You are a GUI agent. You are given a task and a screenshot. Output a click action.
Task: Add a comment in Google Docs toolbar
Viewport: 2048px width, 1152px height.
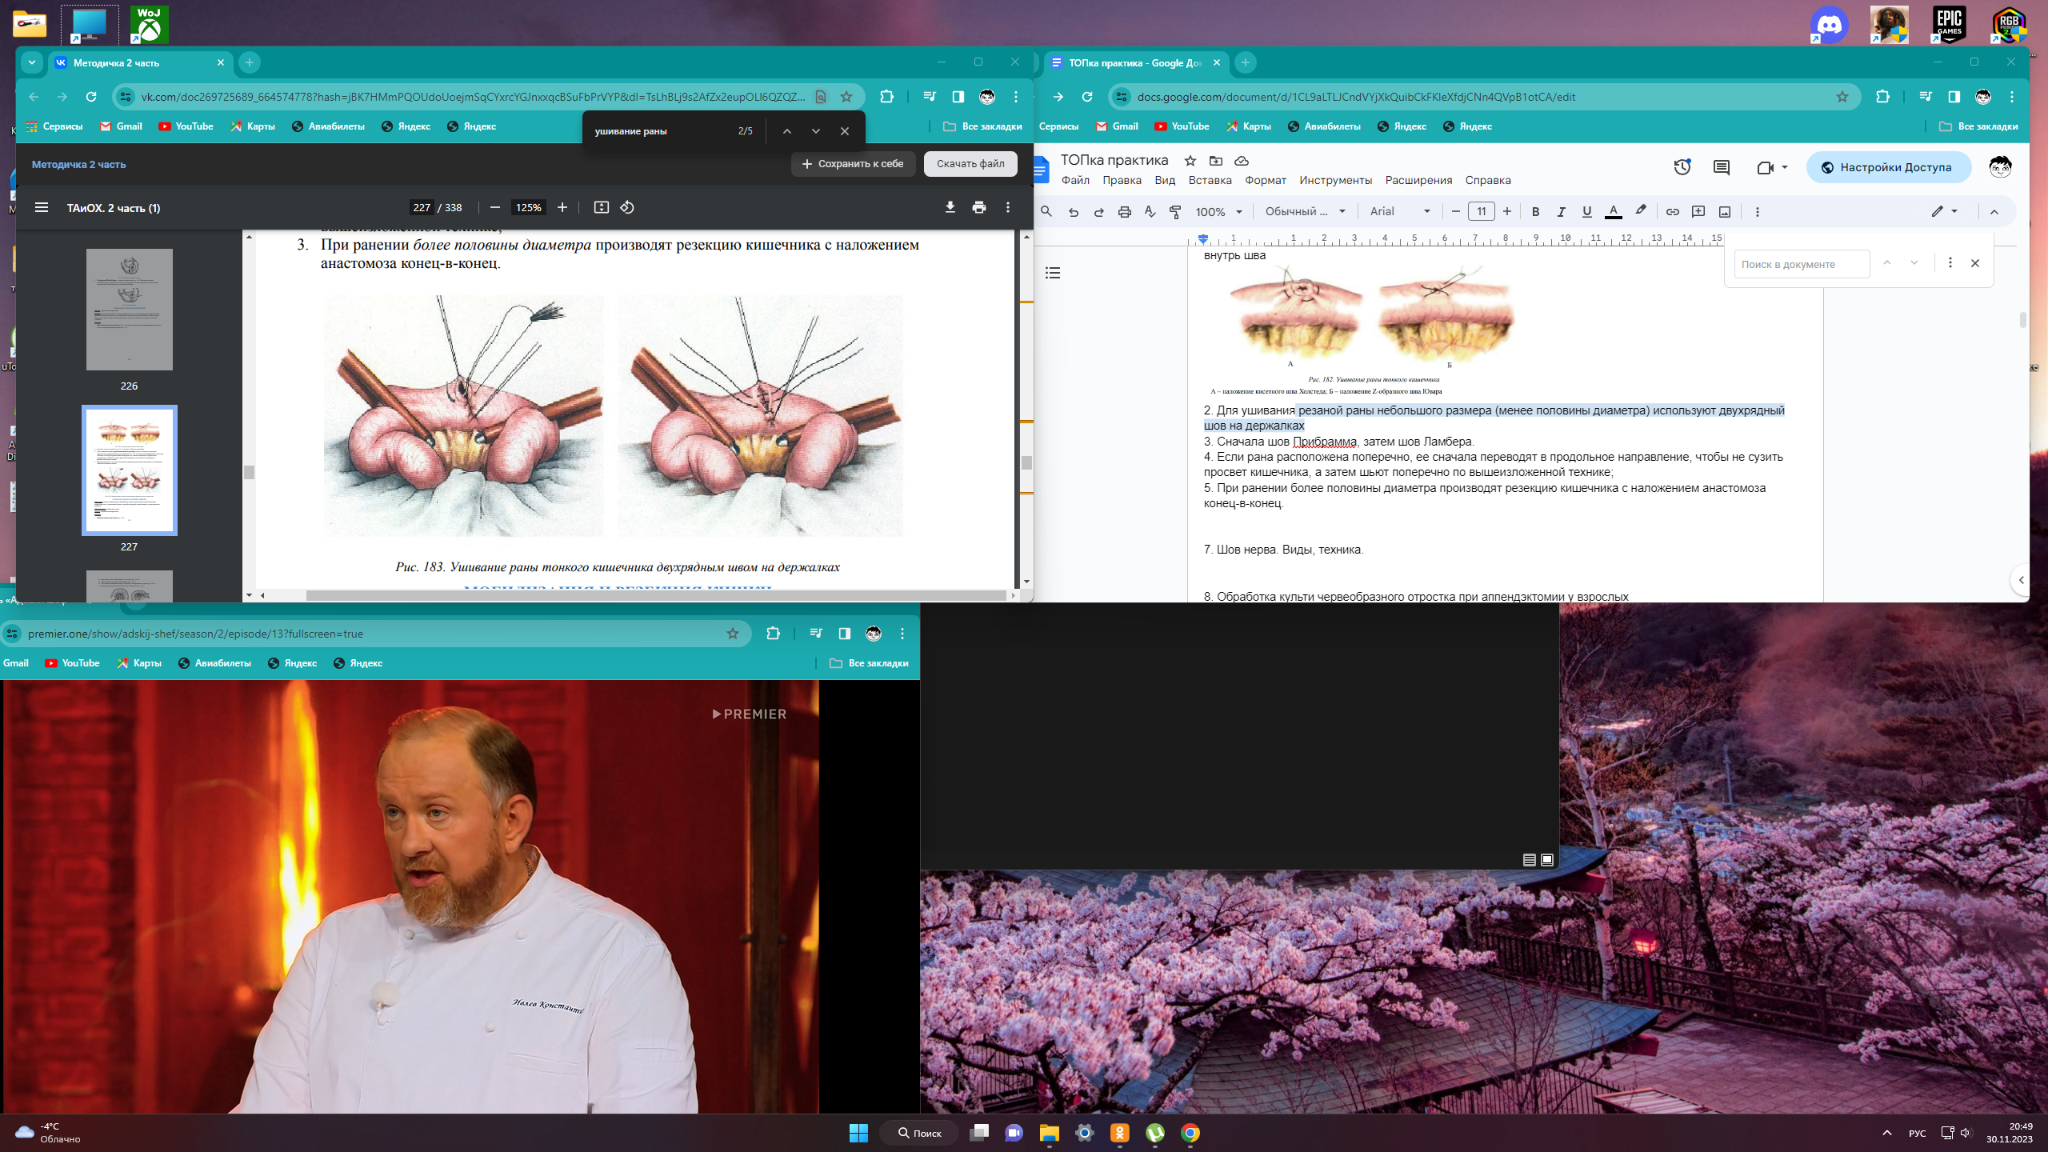point(1698,211)
